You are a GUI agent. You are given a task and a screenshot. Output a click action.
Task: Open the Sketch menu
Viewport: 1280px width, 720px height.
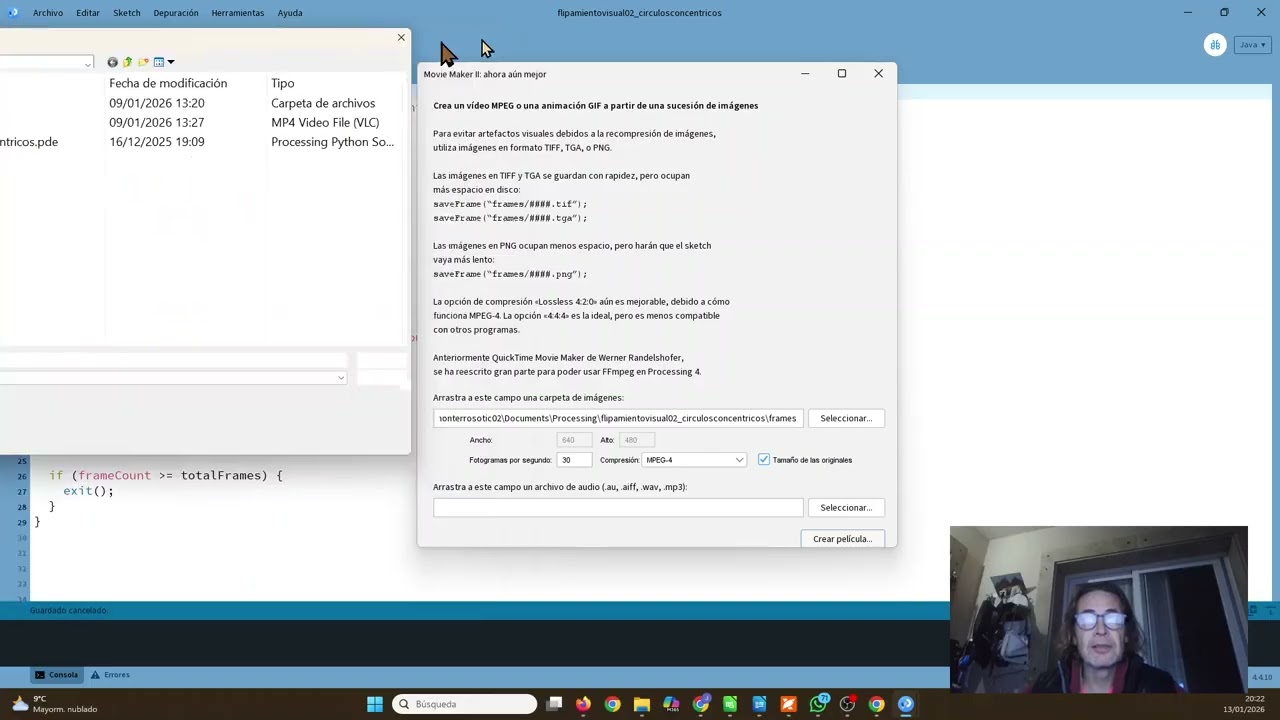[x=127, y=13]
